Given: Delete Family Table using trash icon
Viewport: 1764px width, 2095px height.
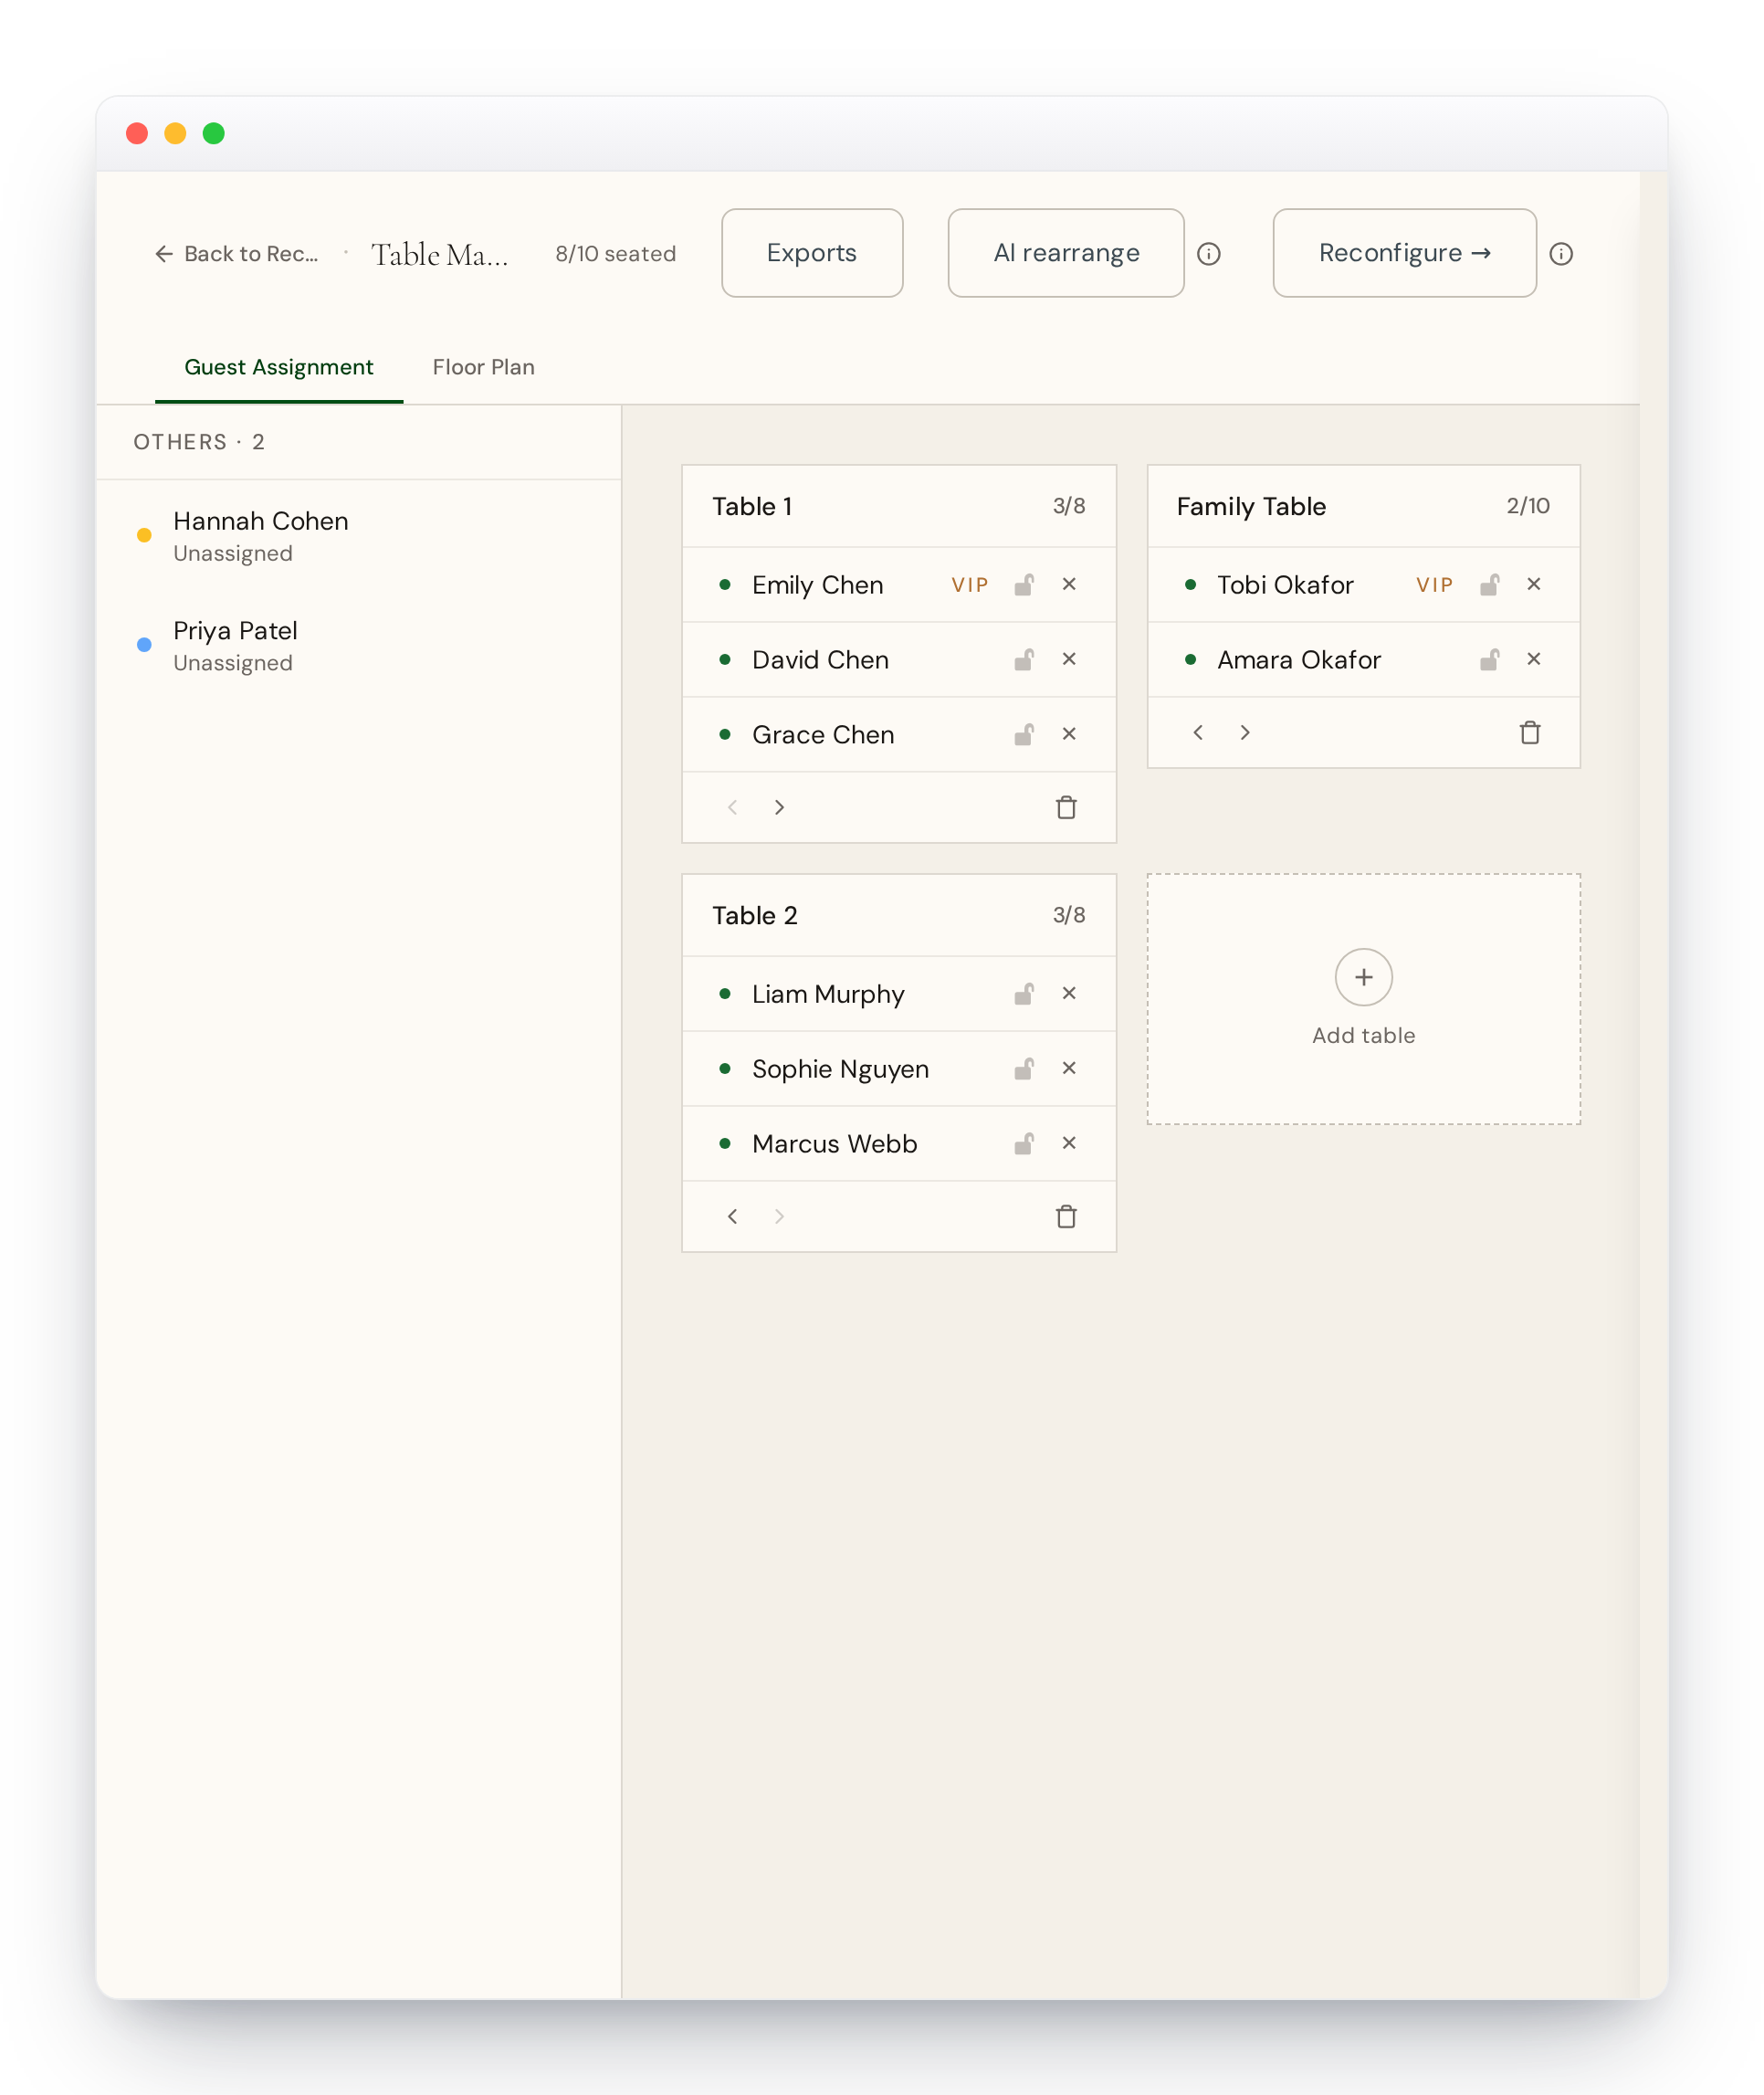Looking at the screenshot, I should point(1529,732).
